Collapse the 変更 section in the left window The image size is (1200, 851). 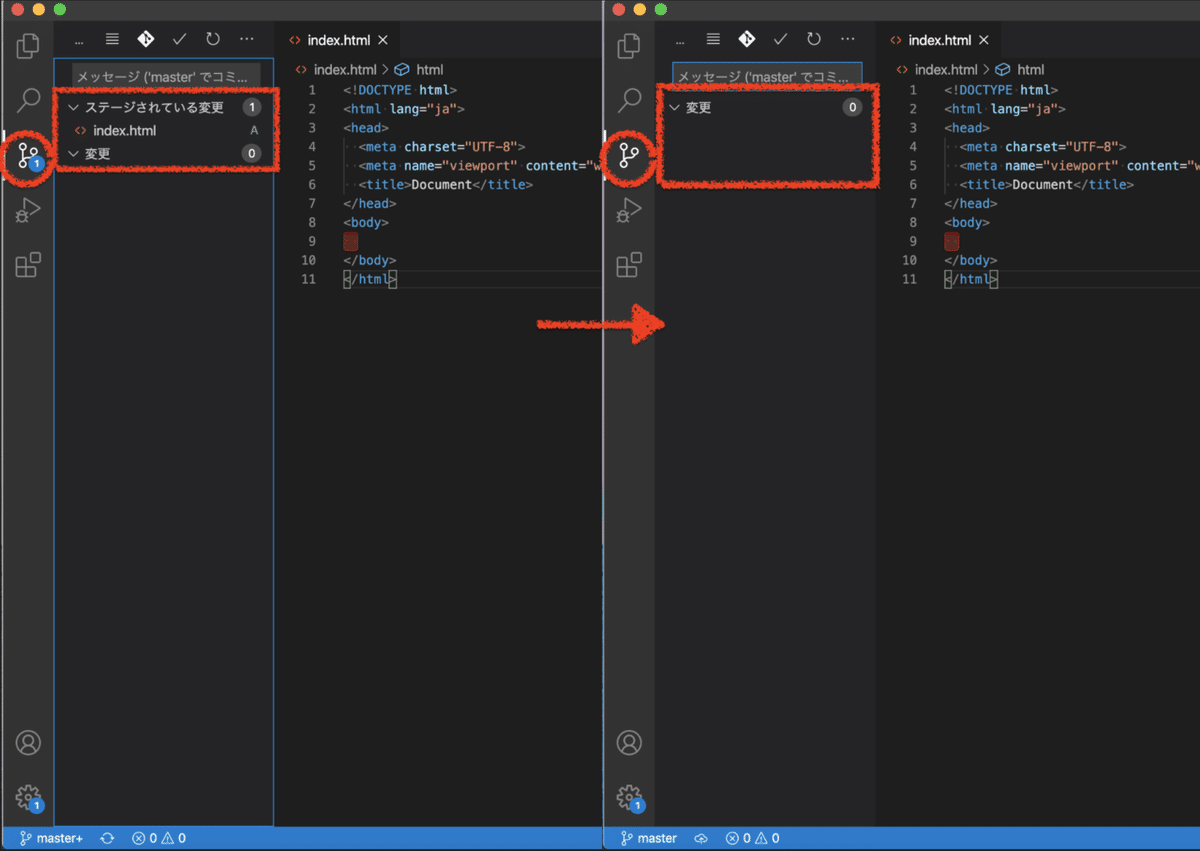pos(164,153)
